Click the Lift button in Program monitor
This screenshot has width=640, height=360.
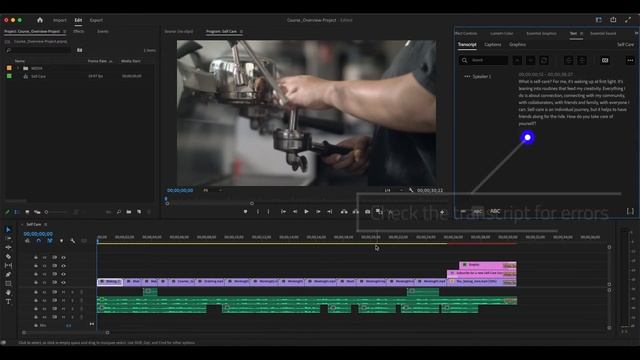coord(344,211)
